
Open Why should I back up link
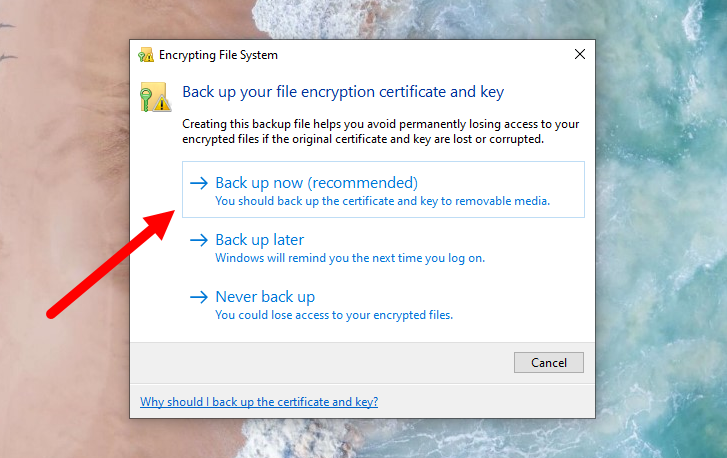pos(259,402)
